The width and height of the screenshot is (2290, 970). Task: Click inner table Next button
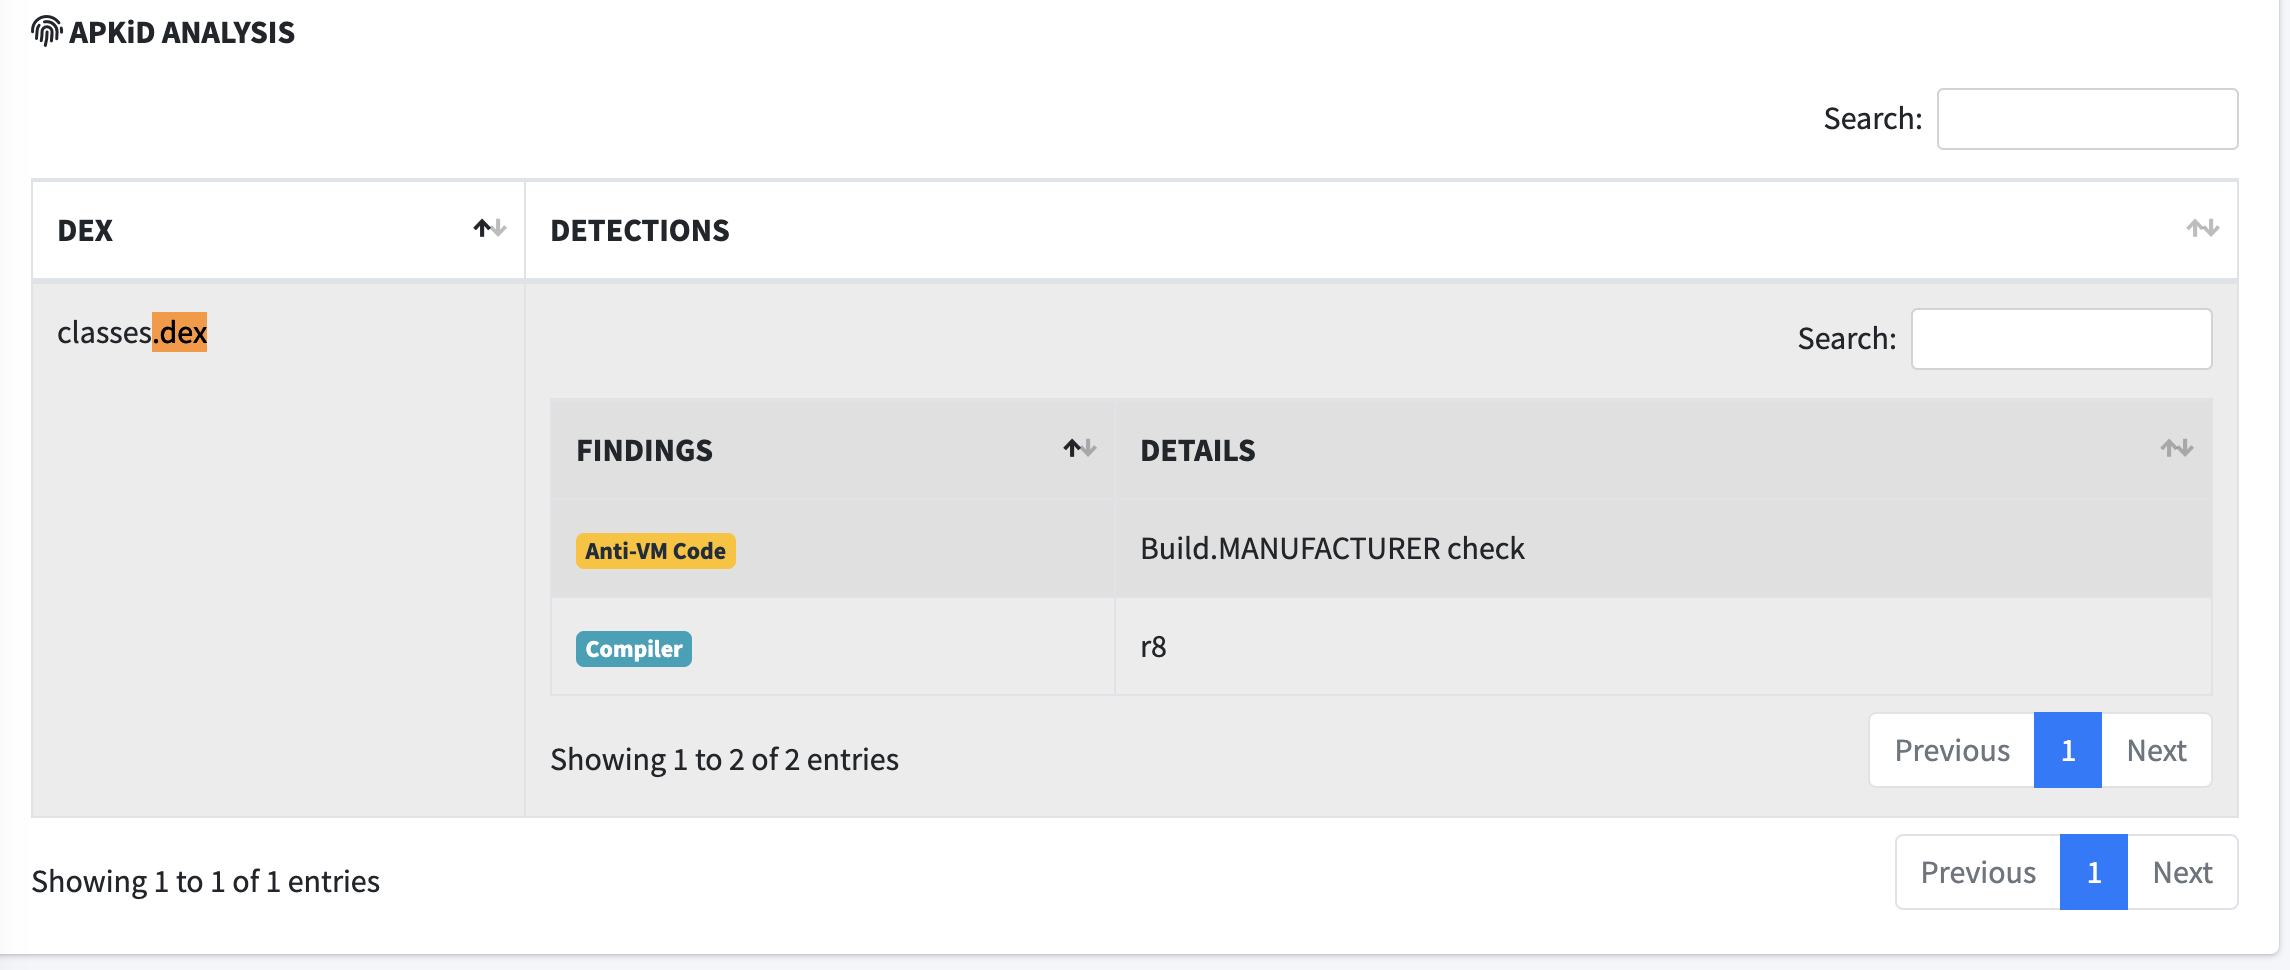point(2156,750)
